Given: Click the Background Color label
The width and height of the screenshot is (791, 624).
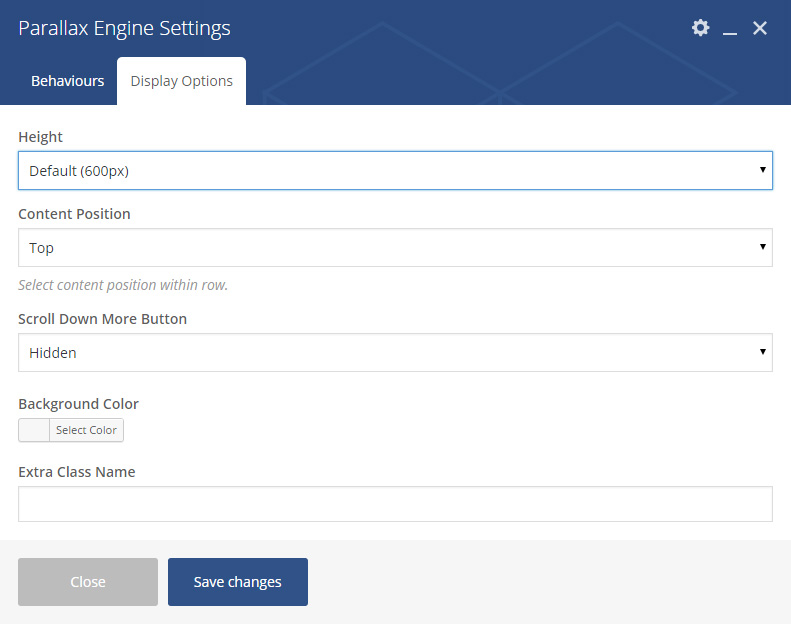Looking at the screenshot, I should click(x=78, y=404).
